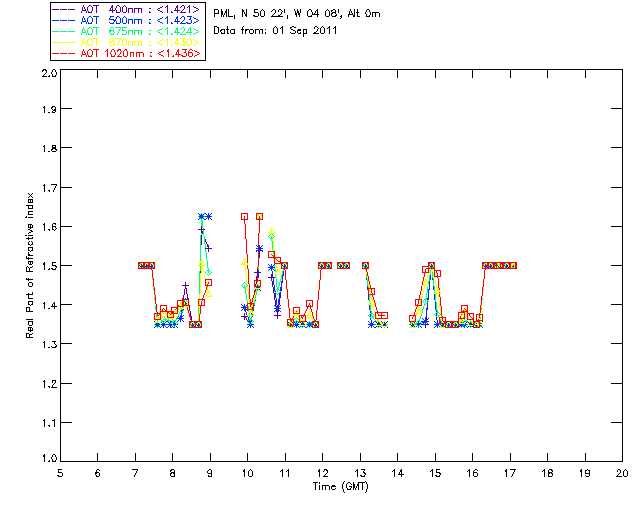Image resolution: width=640 pixels, height=512 pixels.
Task: Click the x-axis tick label 19
Action: [x=585, y=473]
